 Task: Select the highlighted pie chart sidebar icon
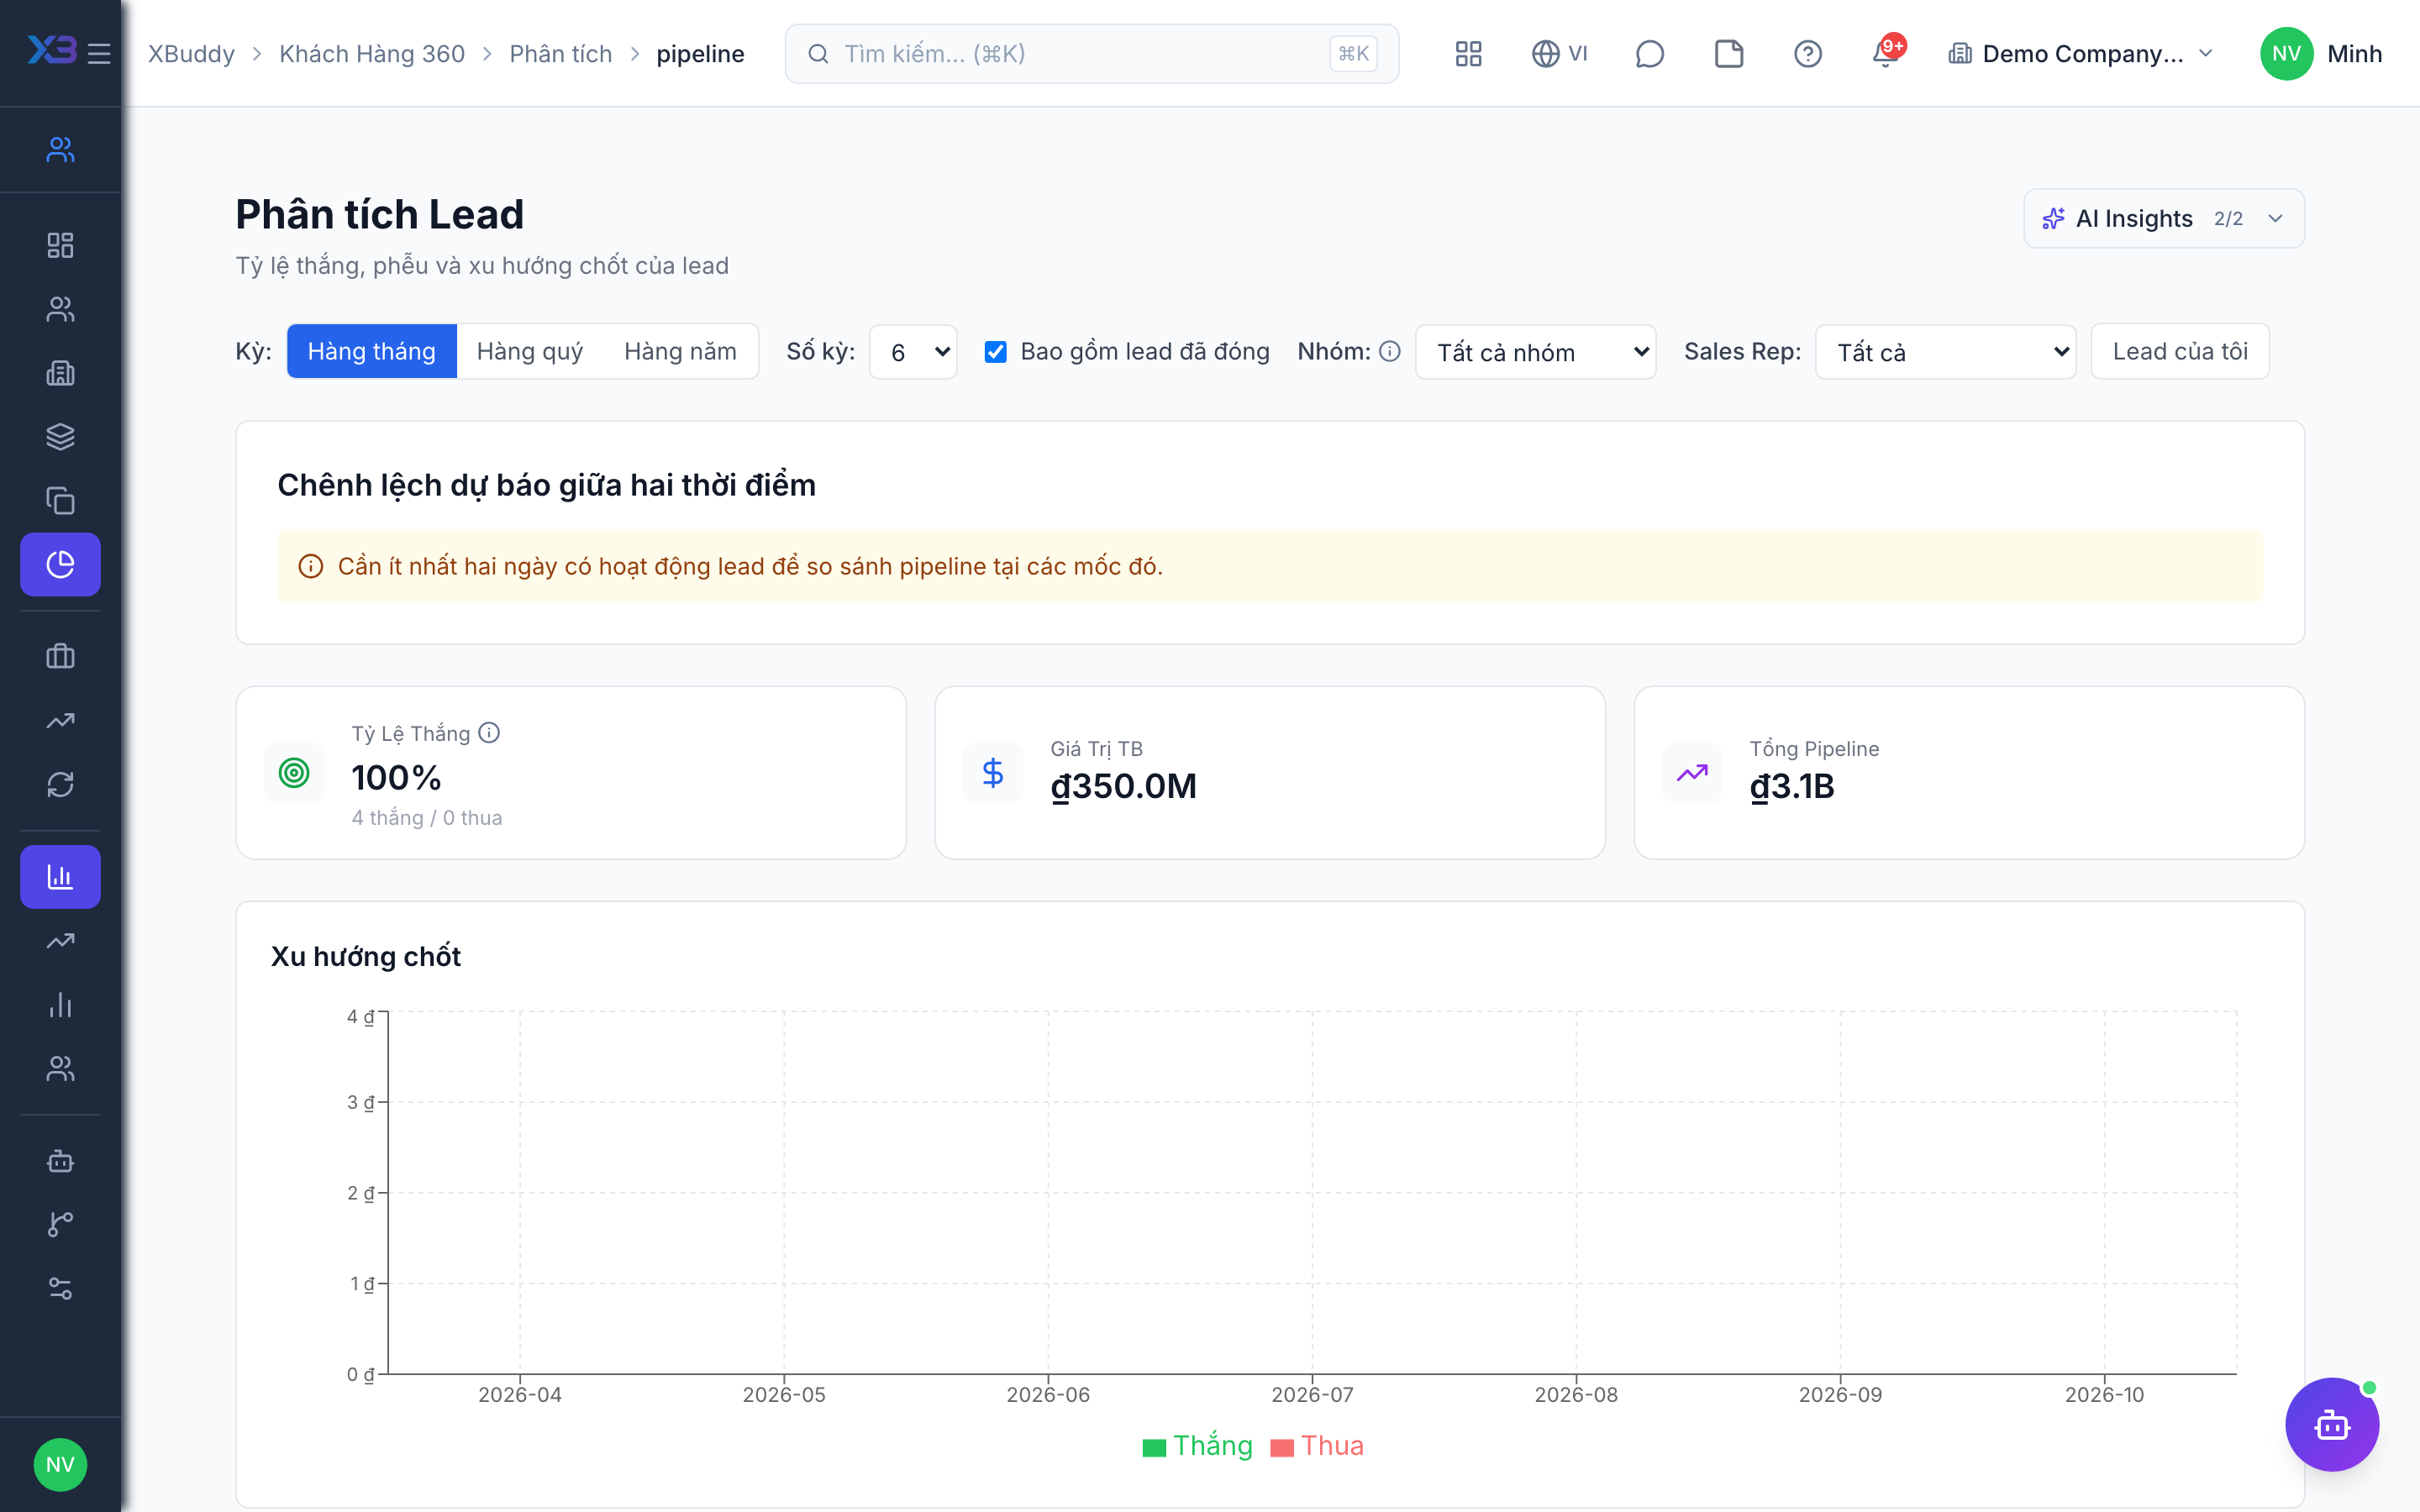[x=60, y=564]
